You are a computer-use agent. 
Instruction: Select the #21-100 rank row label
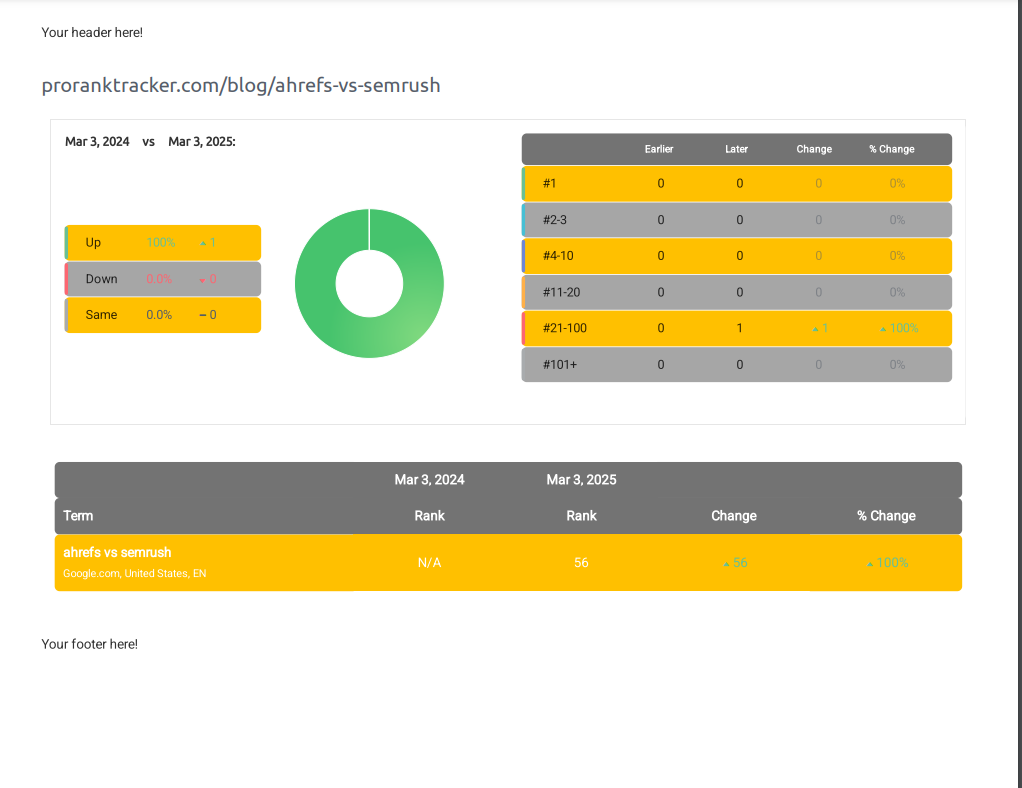tap(564, 328)
